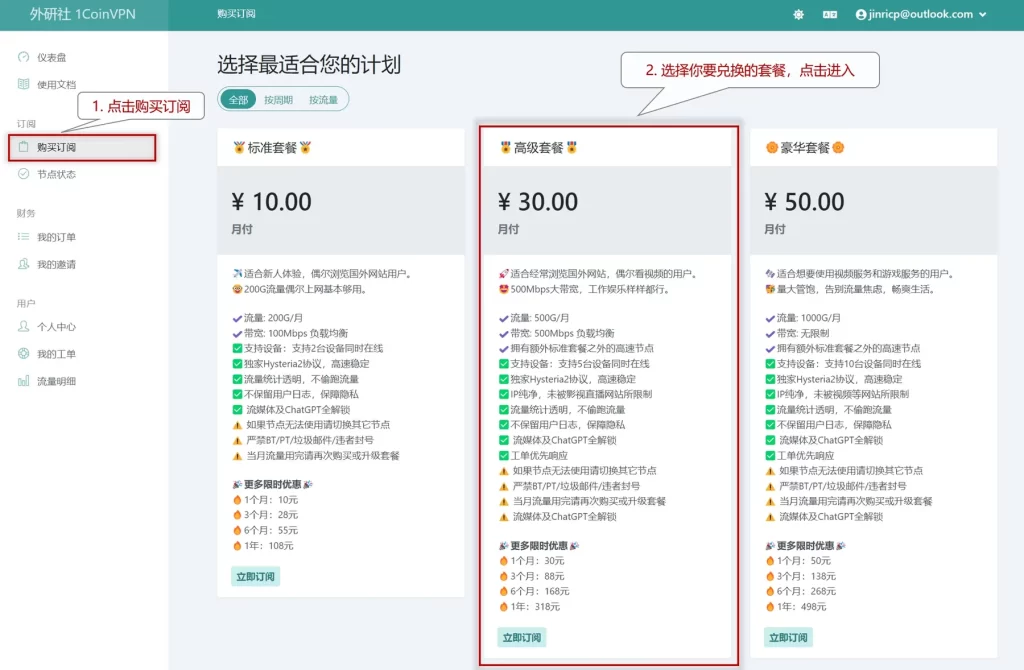
Task: Click the language translation icon
Action: click(x=830, y=14)
